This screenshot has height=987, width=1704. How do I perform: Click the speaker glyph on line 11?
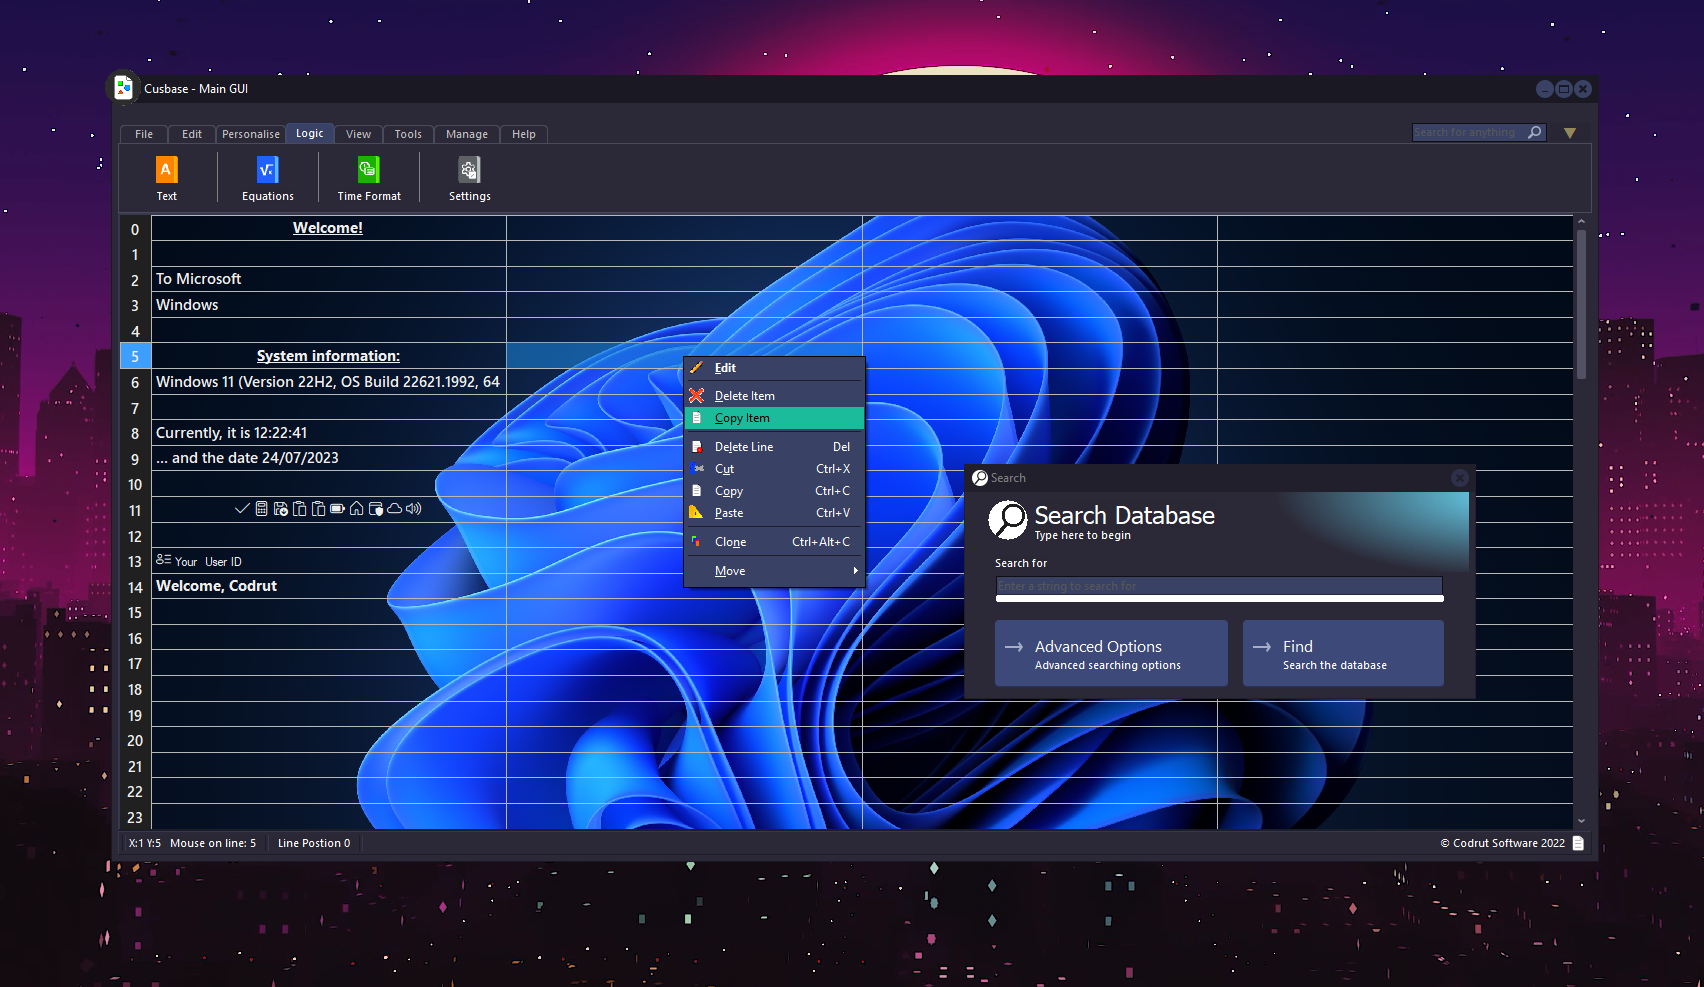(x=414, y=509)
